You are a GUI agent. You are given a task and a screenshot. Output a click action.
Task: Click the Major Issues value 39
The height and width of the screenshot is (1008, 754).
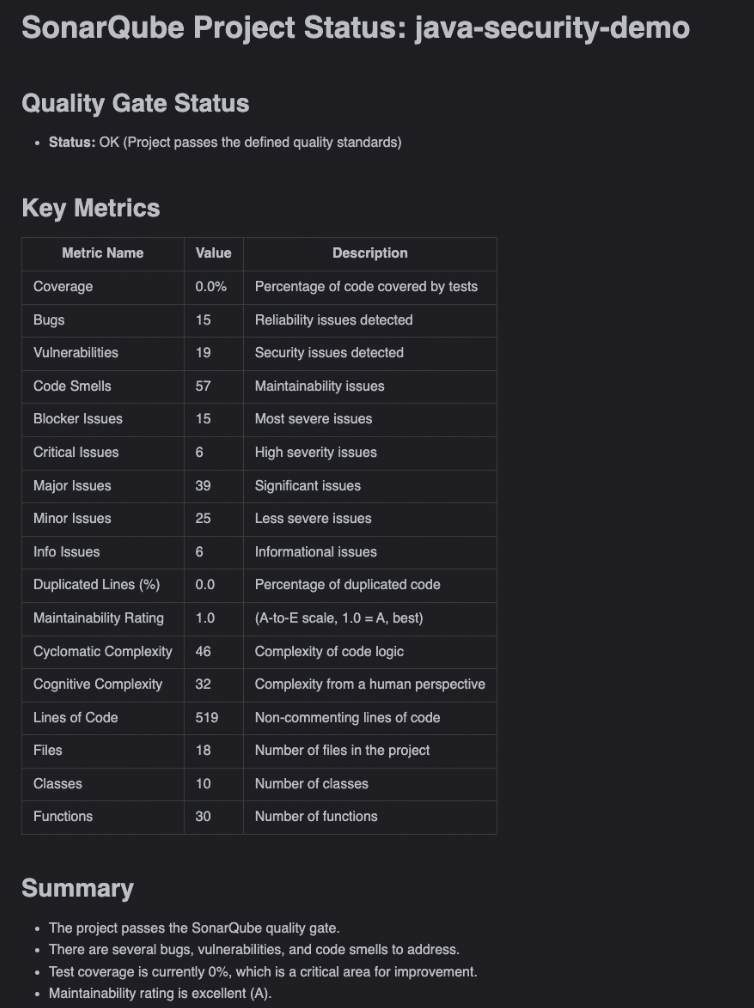click(x=203, y=485)
